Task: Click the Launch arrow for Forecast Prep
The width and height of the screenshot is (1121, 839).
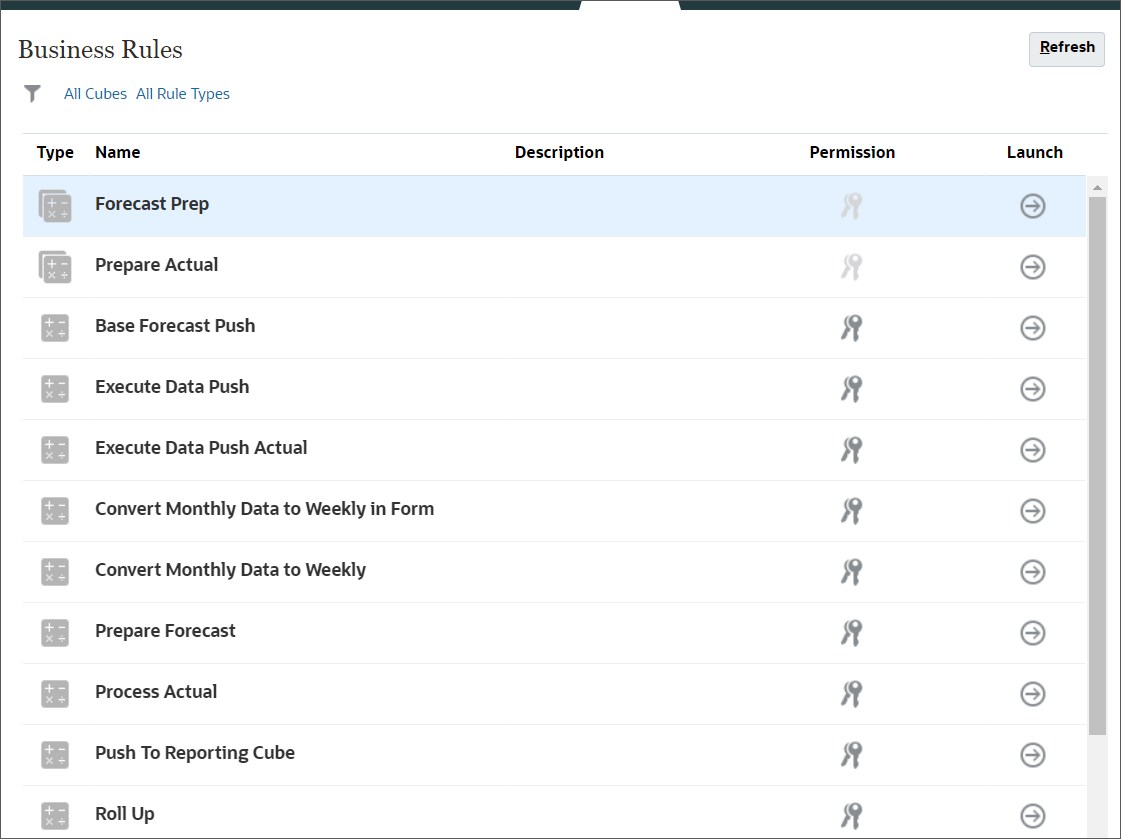Action: [1032, 206]
